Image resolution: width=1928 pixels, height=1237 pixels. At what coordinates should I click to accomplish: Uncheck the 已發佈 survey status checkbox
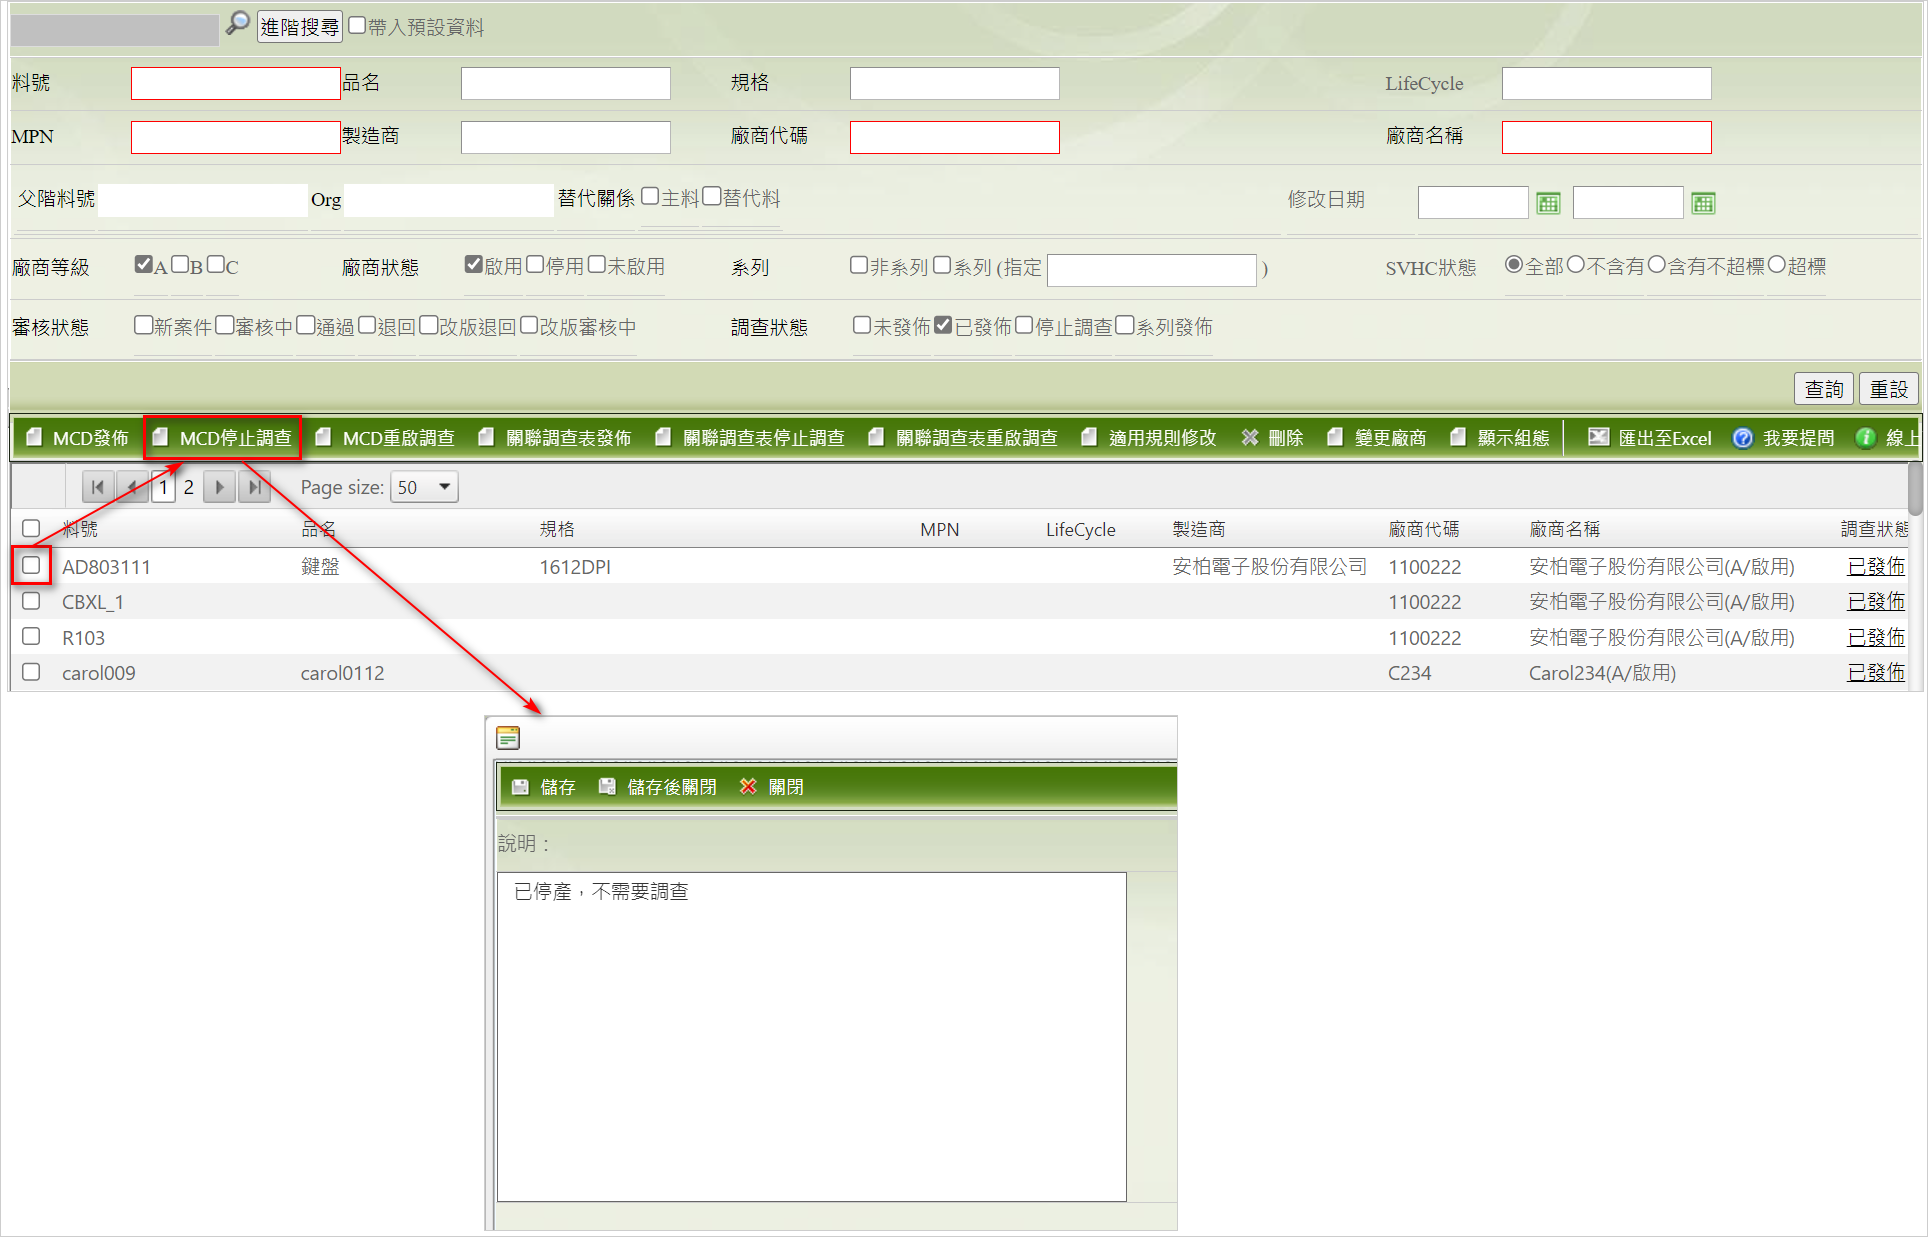click(x=943, y=325)
